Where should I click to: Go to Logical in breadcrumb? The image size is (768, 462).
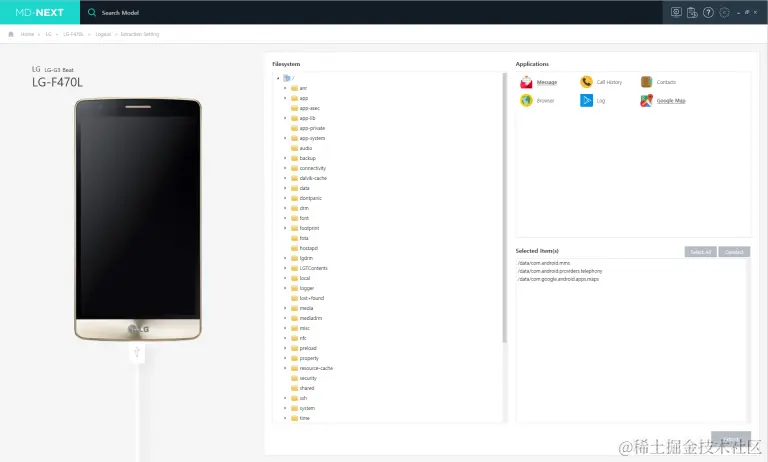103,34
